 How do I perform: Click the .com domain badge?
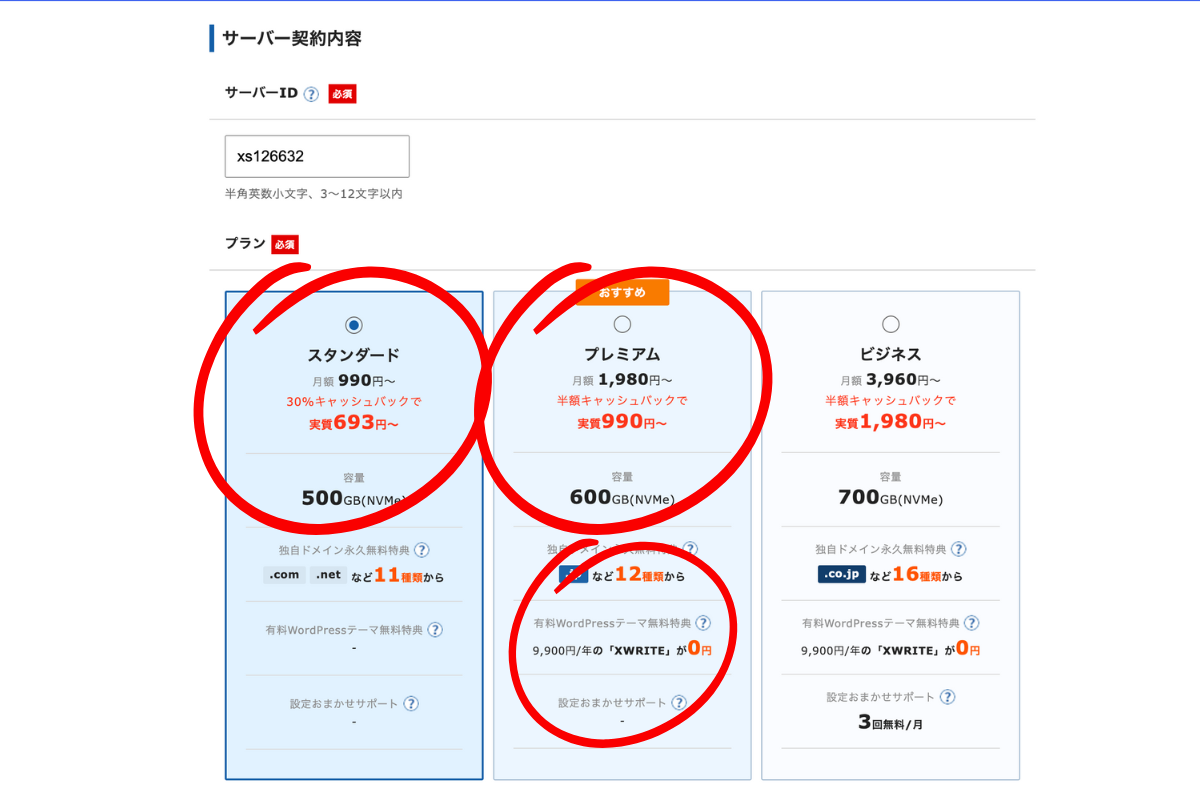[x=284, y=575]
